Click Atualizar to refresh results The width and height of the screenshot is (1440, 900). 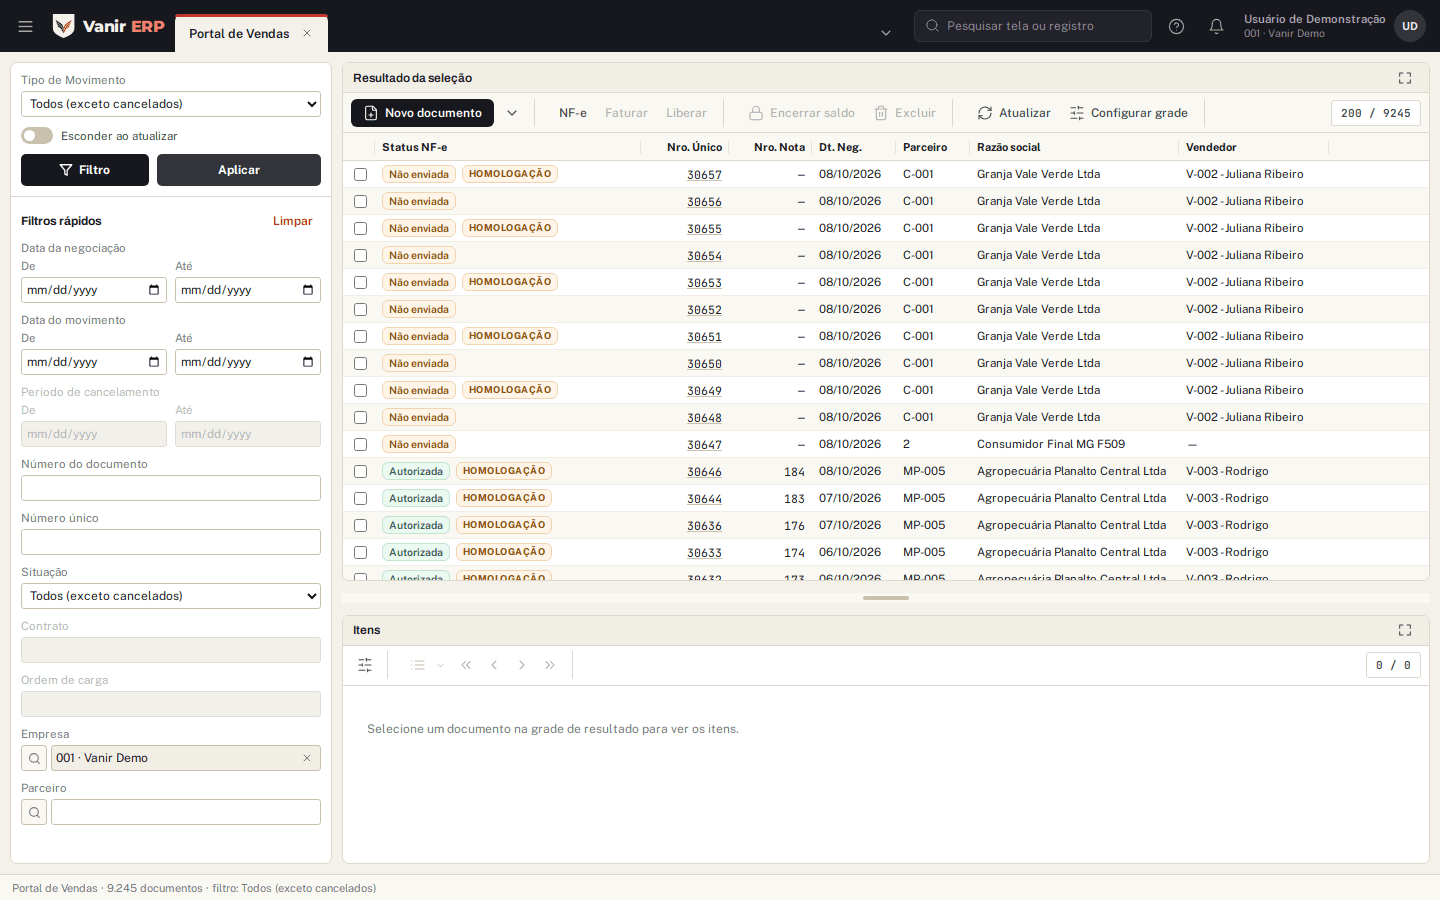[x=1014, y=113]
